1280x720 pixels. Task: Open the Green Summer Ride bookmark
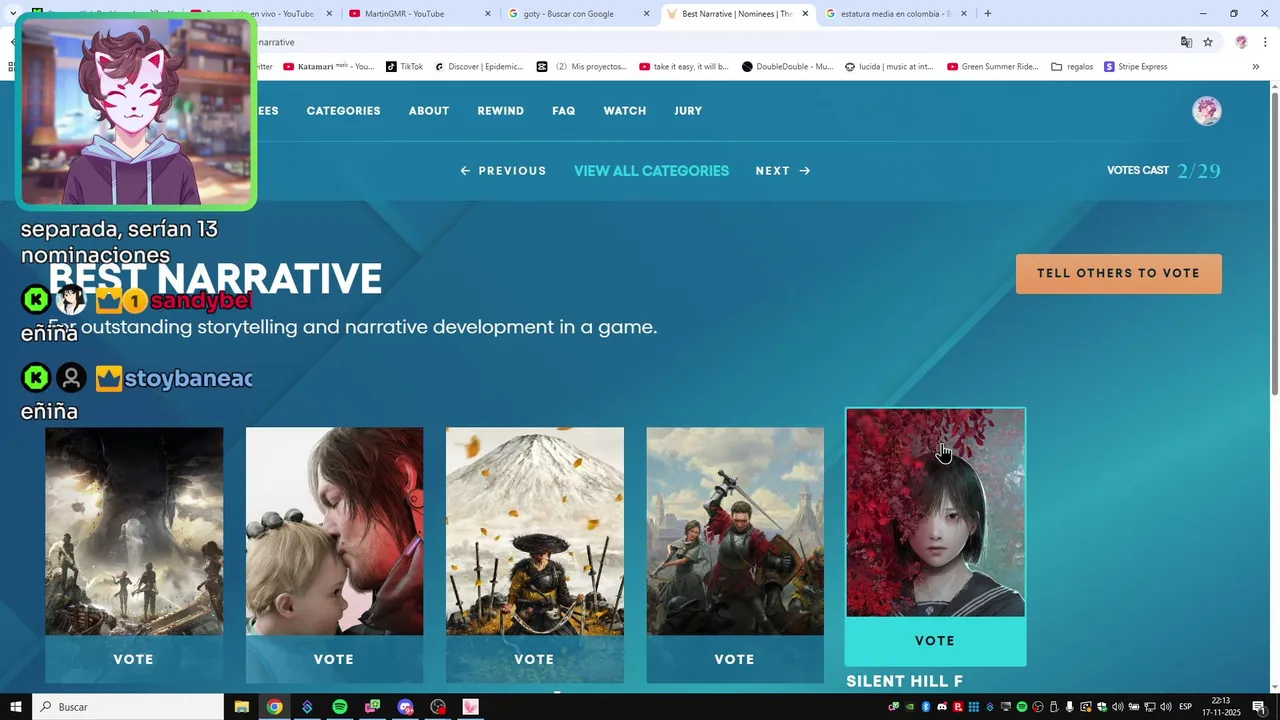[x=992, y=67]
